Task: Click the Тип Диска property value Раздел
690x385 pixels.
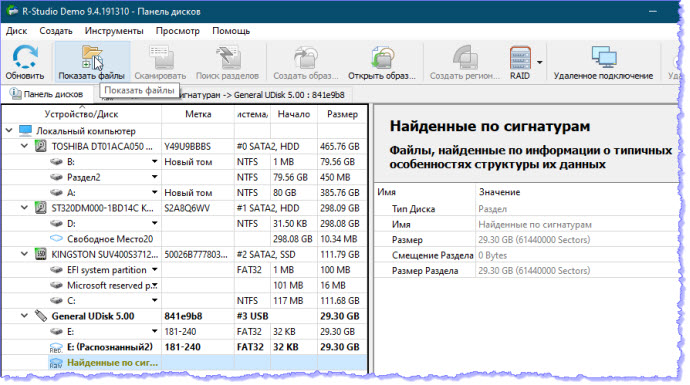Action: [x=492, y=209]
